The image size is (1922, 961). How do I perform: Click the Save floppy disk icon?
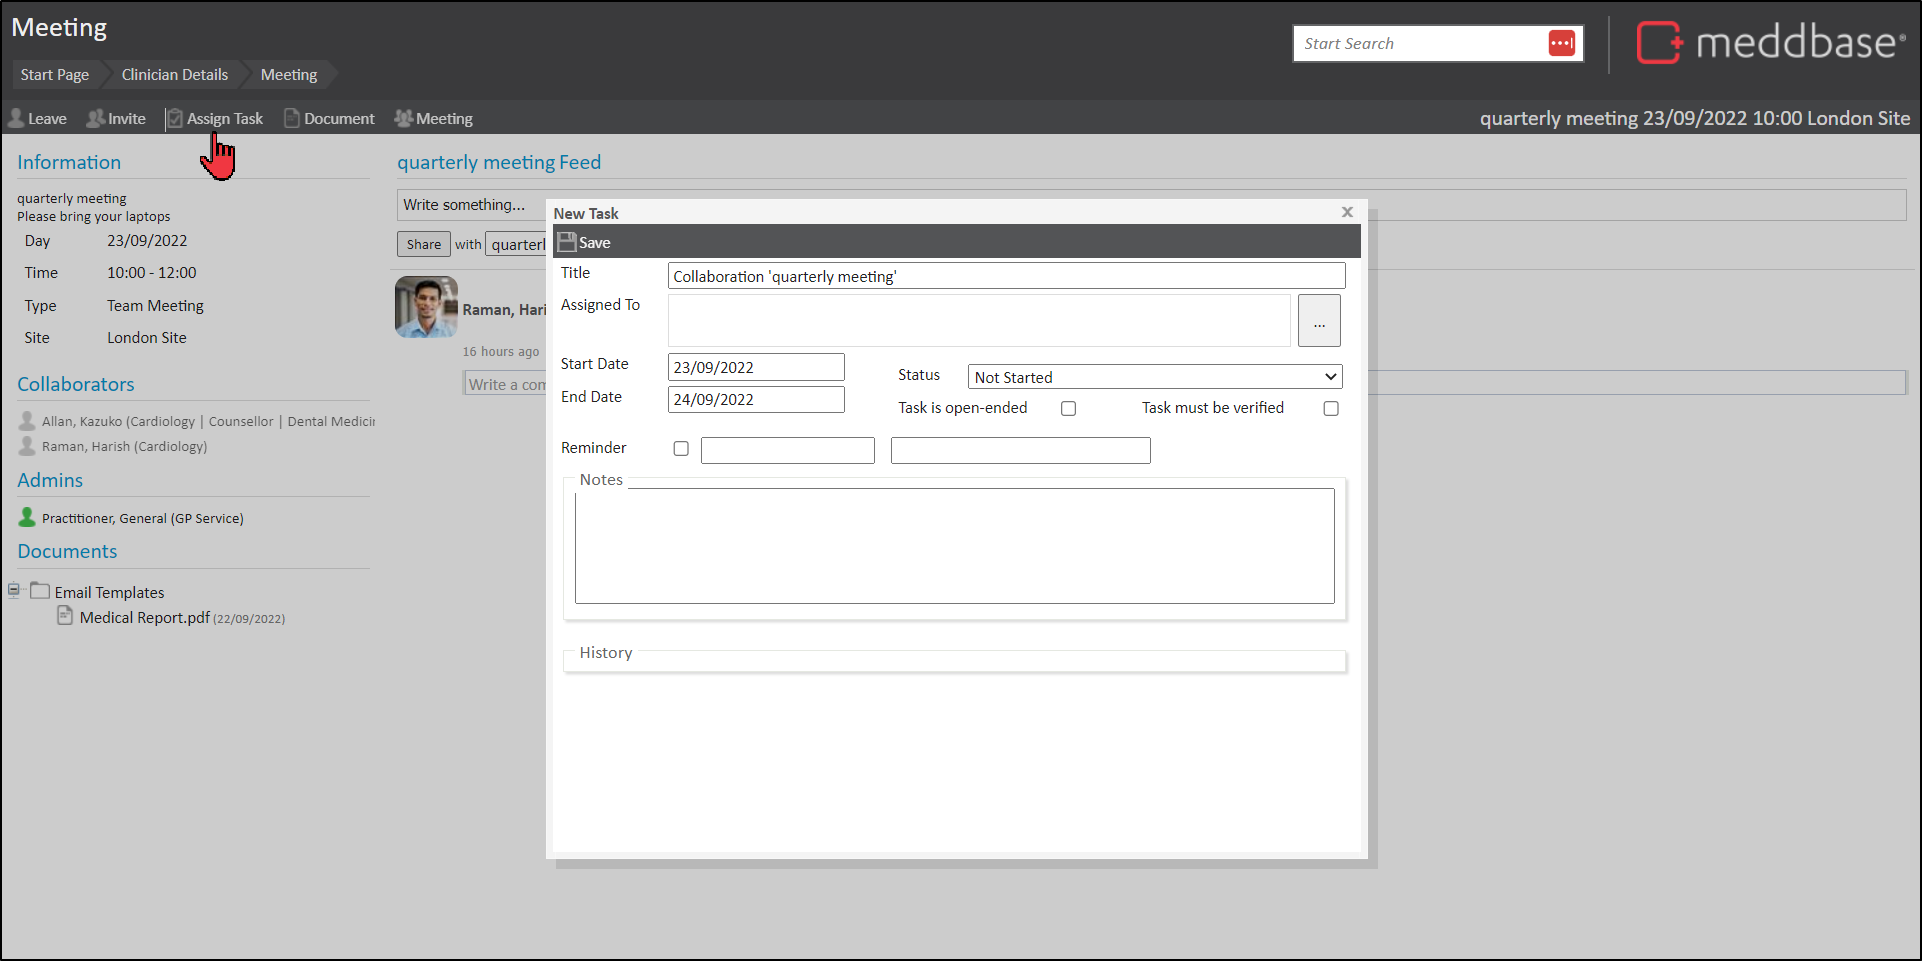click(567, 242)
